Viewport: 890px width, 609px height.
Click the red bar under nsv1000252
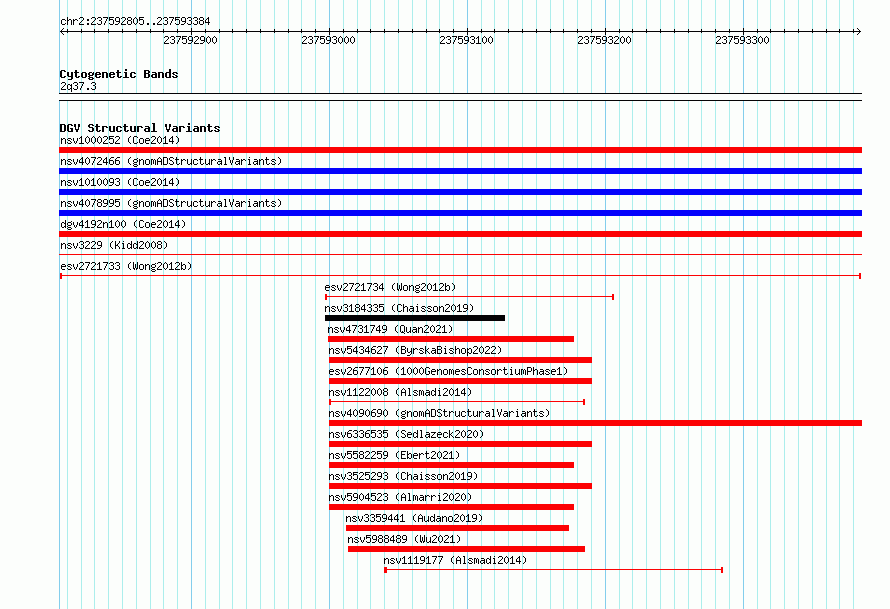[x=460, y=150]
